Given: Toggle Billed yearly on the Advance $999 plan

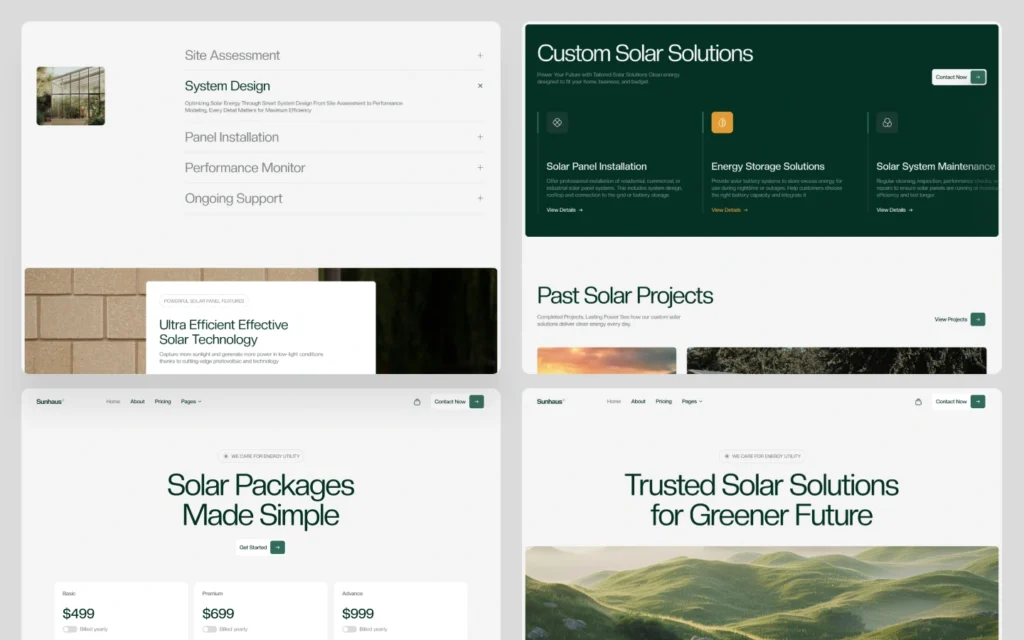Looking at the screenshot, I should click(349, 629).
